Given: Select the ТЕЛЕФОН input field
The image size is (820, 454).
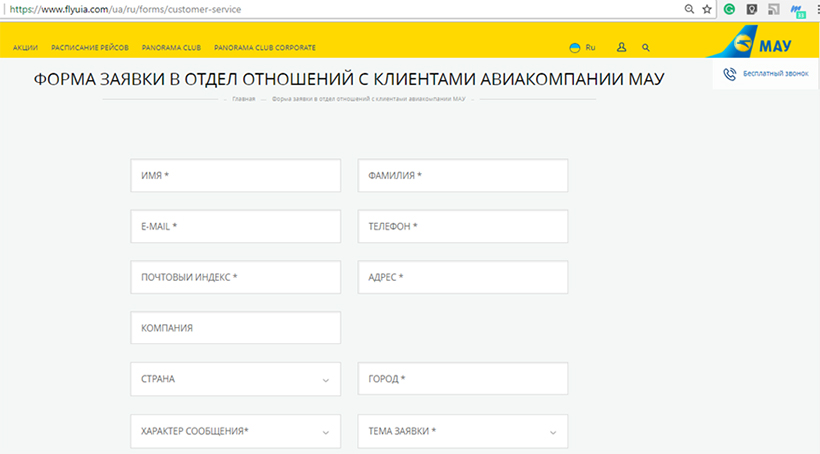Looking at the screenshot, I should (x=462, y=226).
